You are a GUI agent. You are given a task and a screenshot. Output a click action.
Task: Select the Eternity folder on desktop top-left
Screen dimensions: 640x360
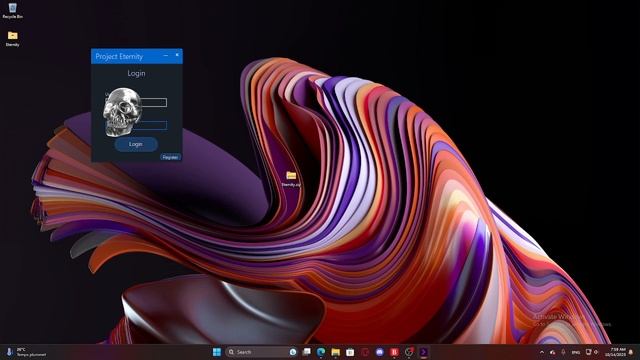click(x=13, y=39)
